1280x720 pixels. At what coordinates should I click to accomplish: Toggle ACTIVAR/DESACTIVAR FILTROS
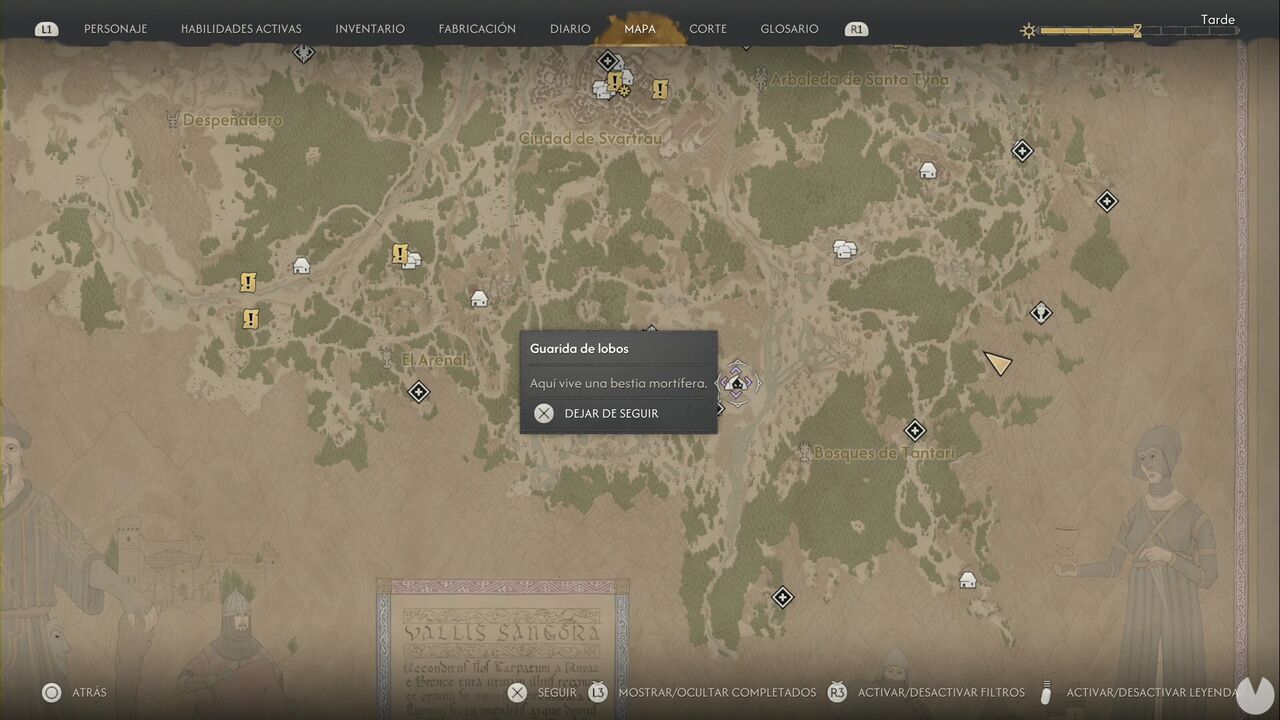coord(926,692)
